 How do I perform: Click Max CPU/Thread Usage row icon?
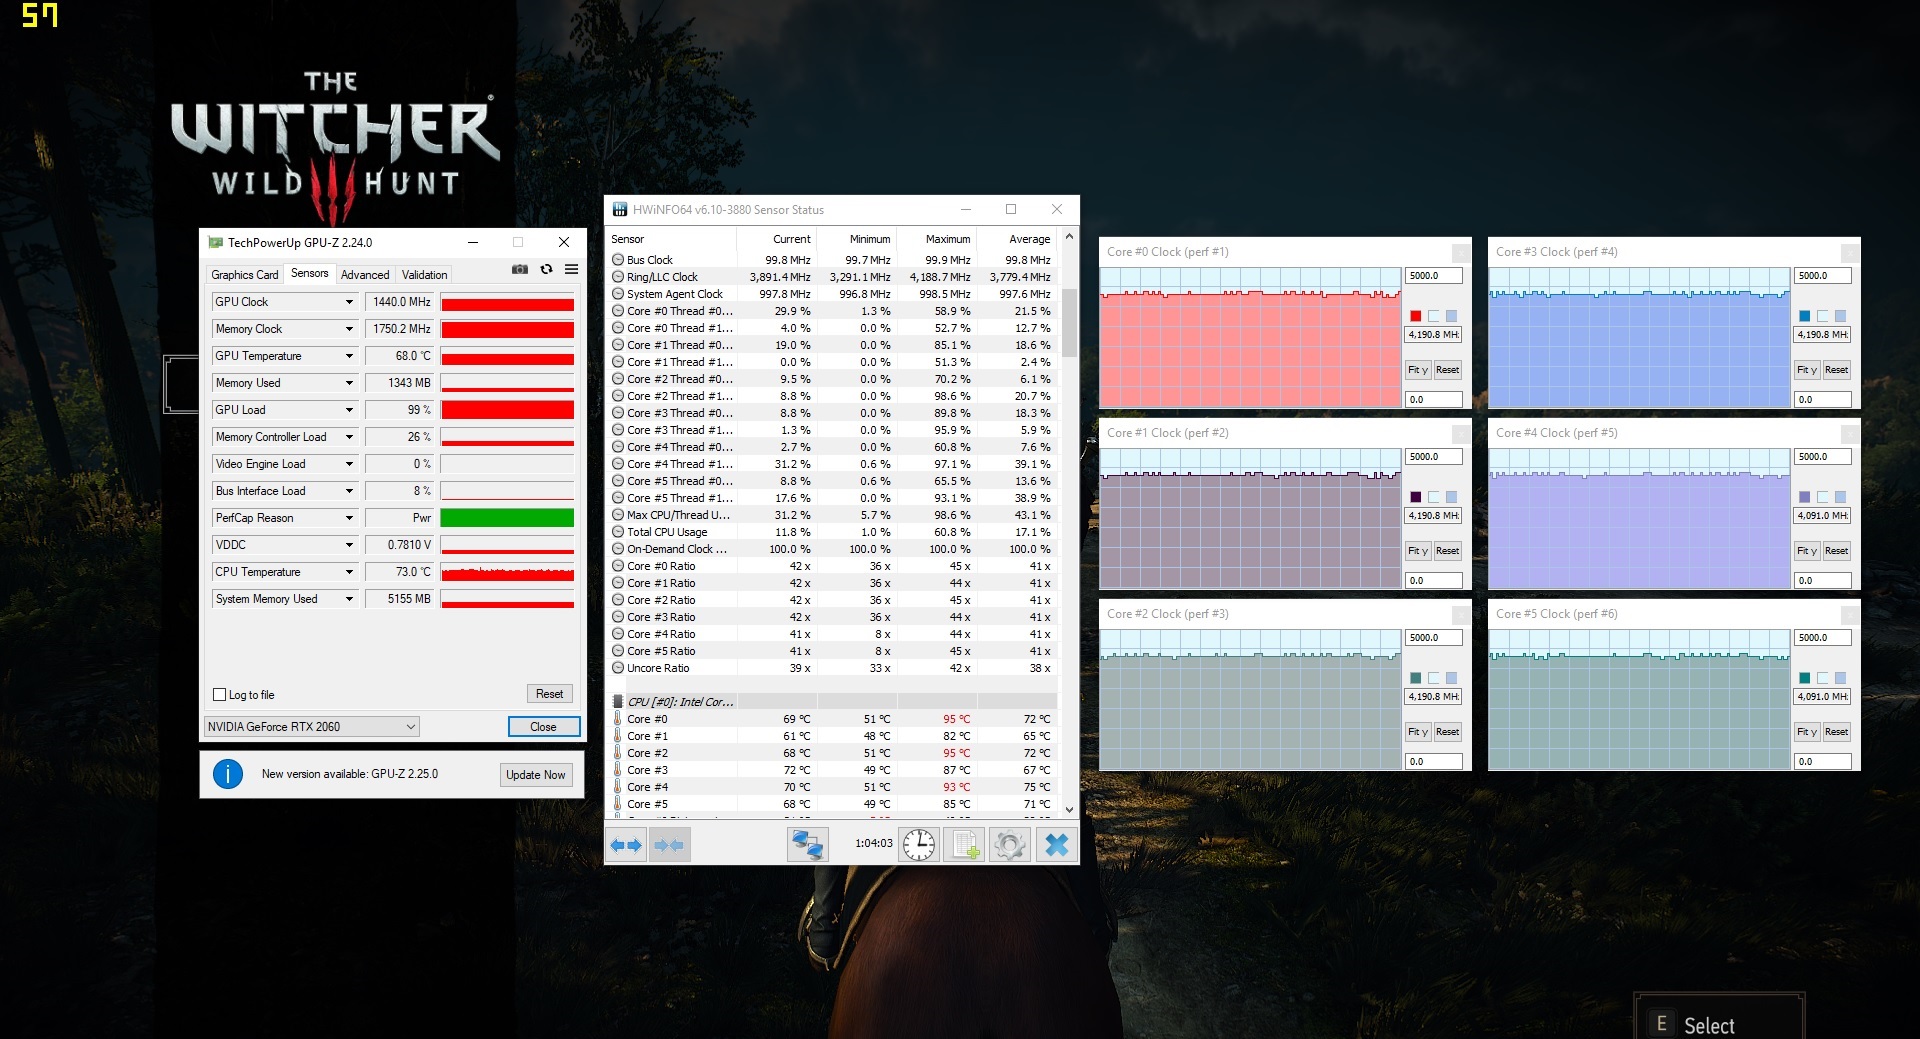pyautogui.click(x=618, y=515)
